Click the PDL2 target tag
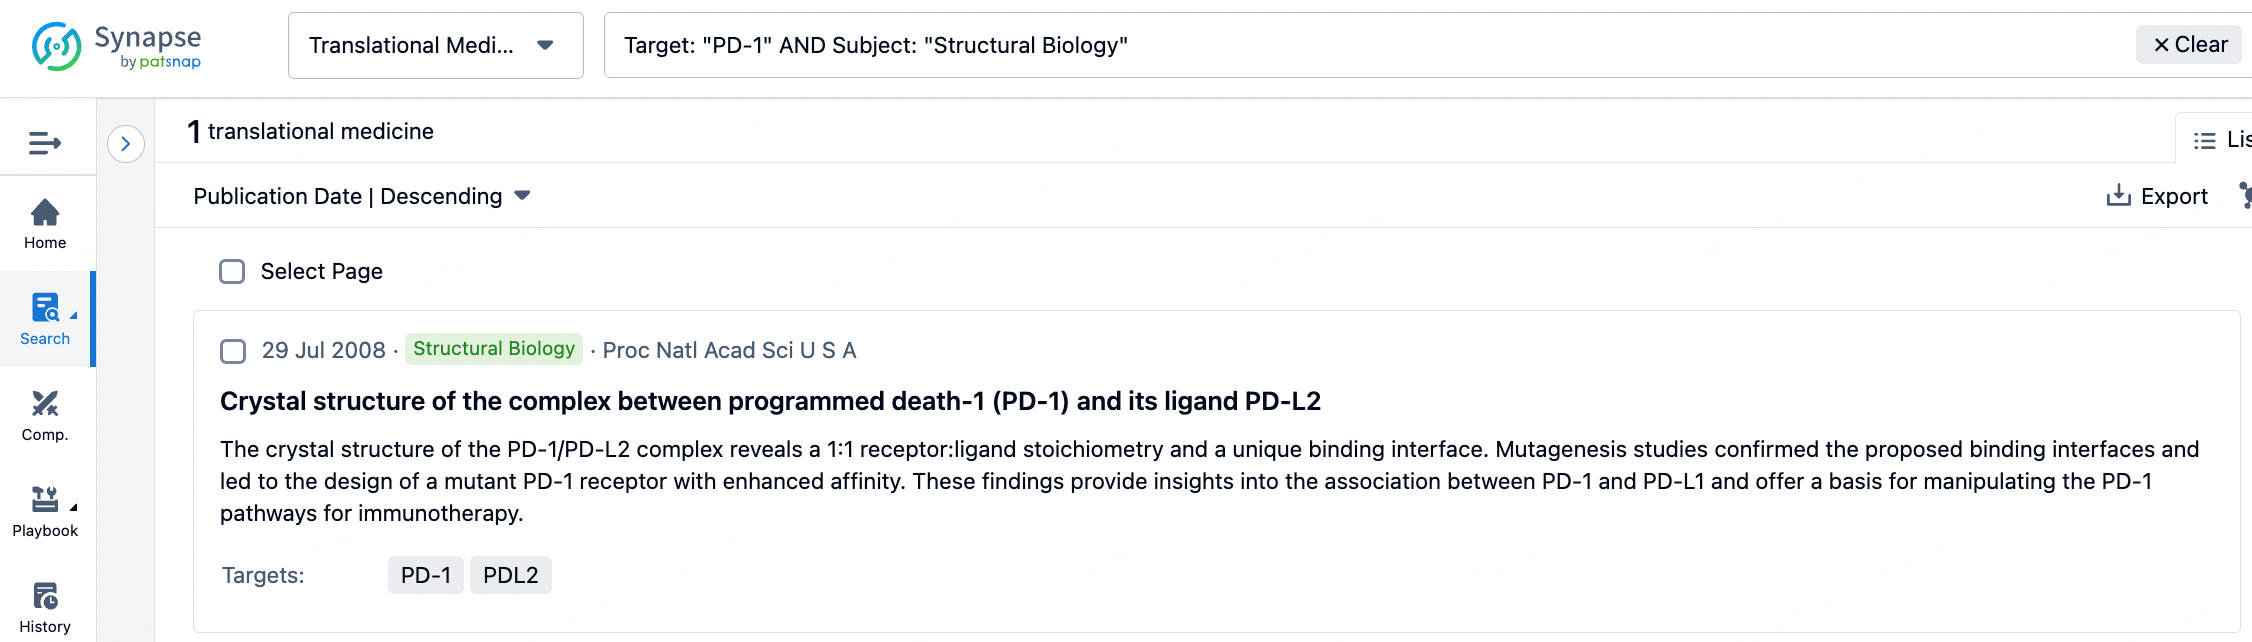Screen dimensions: 2252x642 coord(510,575)
